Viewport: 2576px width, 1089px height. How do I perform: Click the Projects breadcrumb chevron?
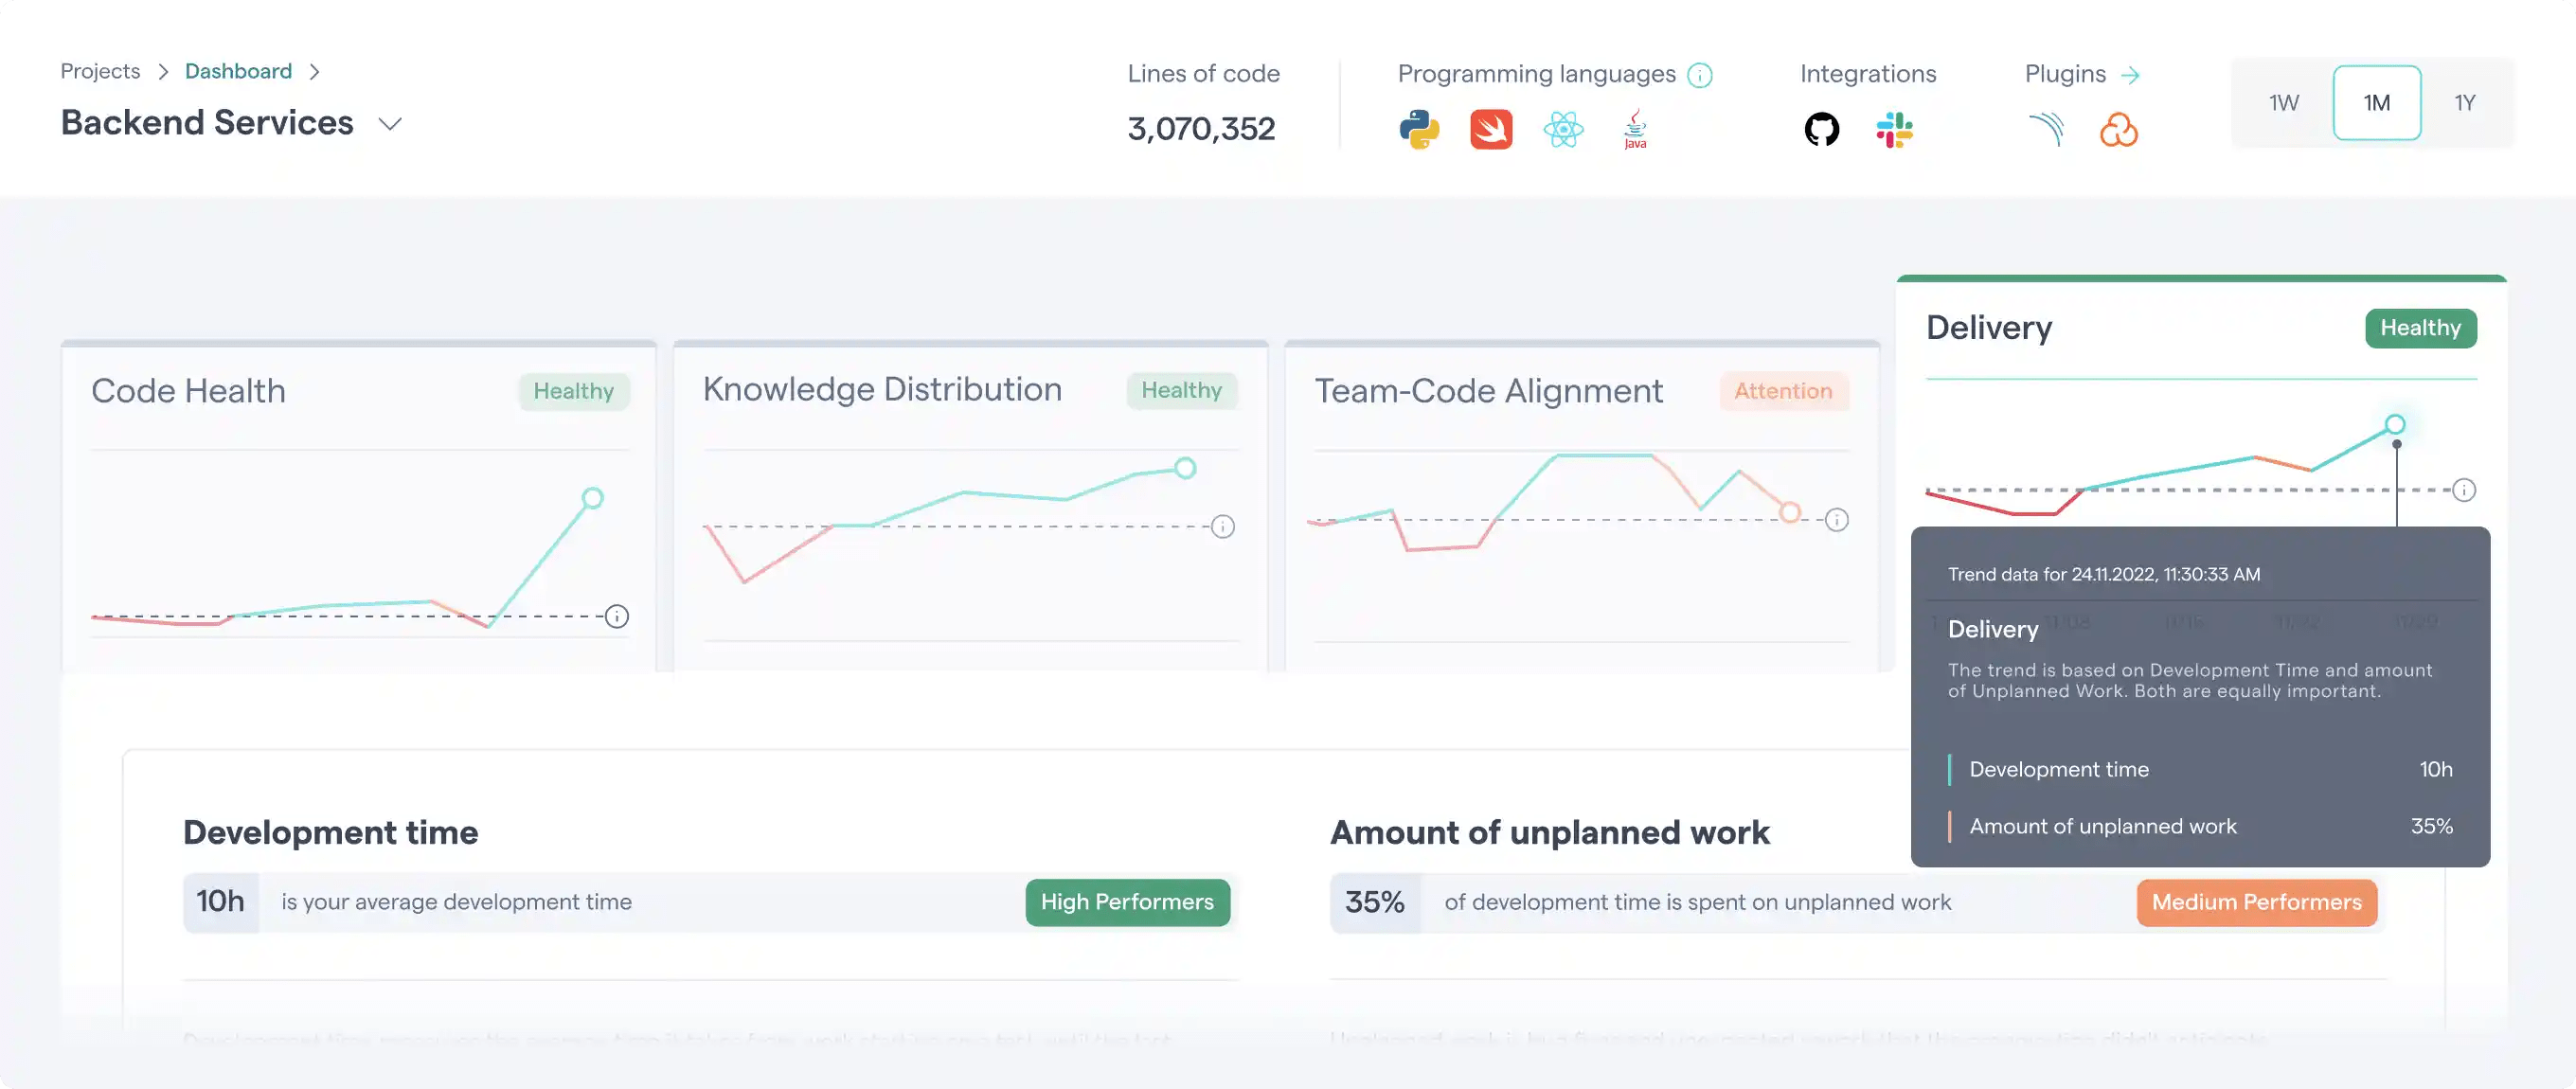pos(163,71)
